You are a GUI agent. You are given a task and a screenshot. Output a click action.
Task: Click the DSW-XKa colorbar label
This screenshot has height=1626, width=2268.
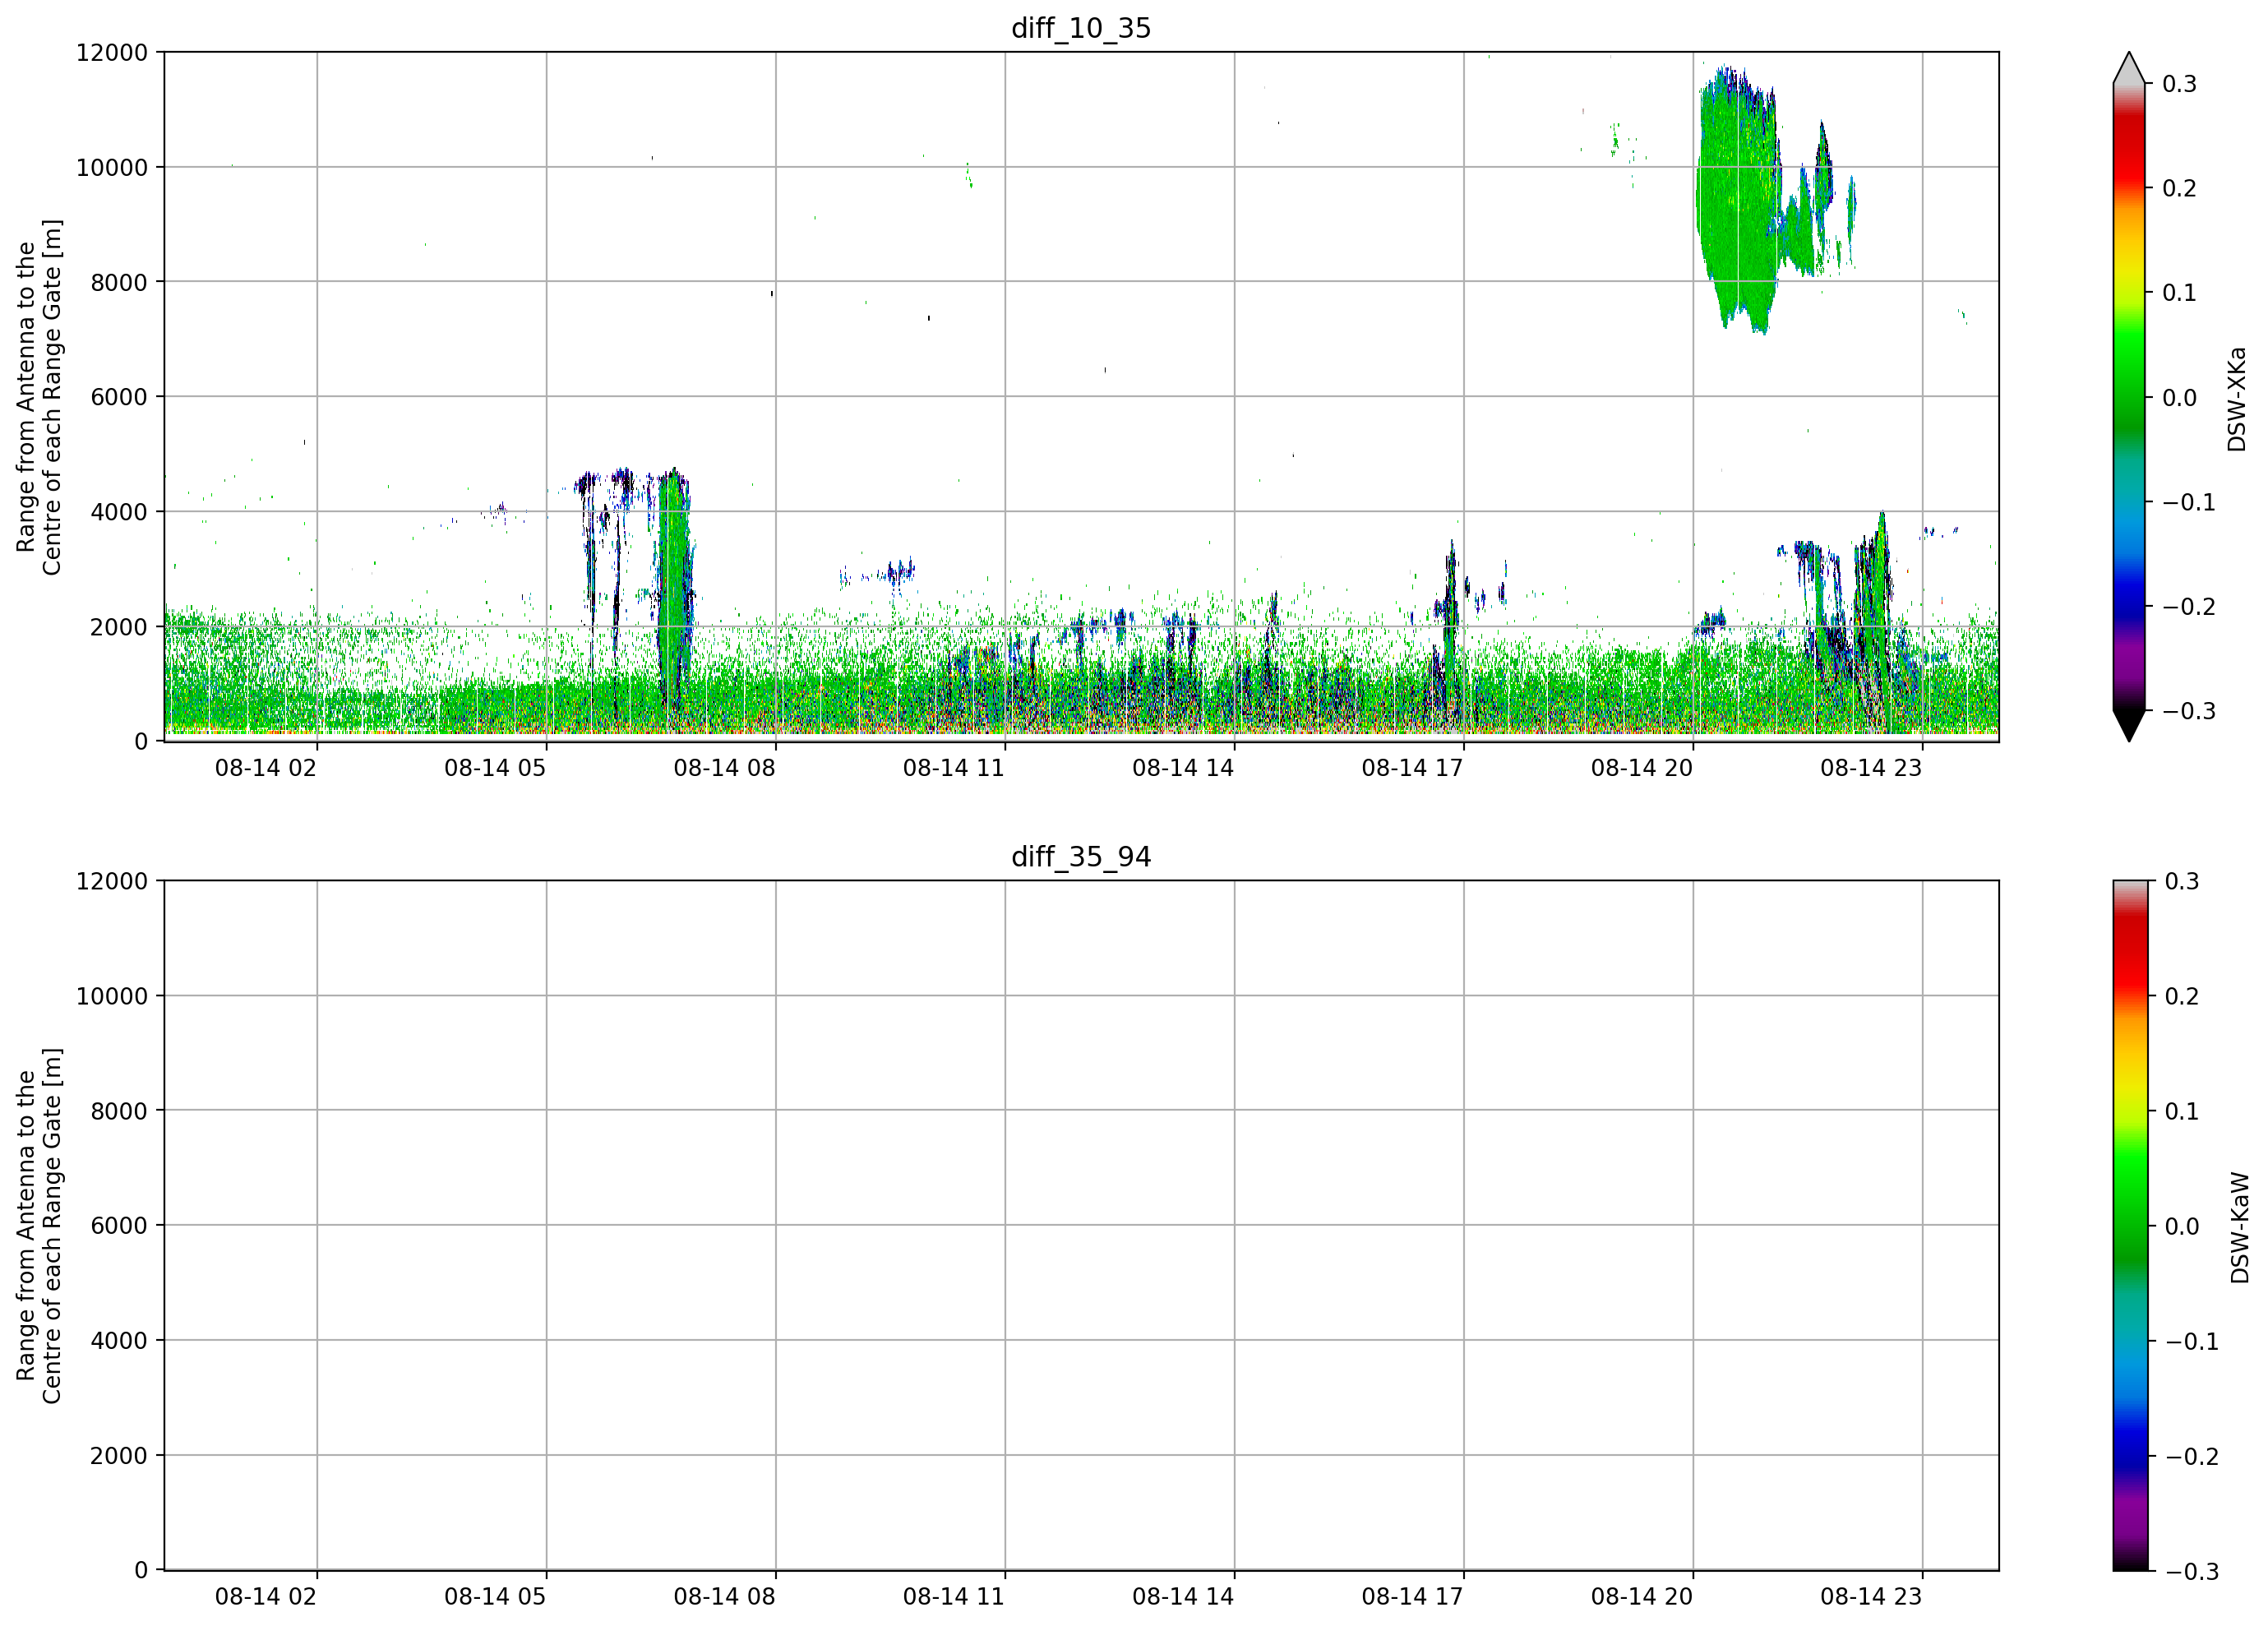(x=2237, y=399)
